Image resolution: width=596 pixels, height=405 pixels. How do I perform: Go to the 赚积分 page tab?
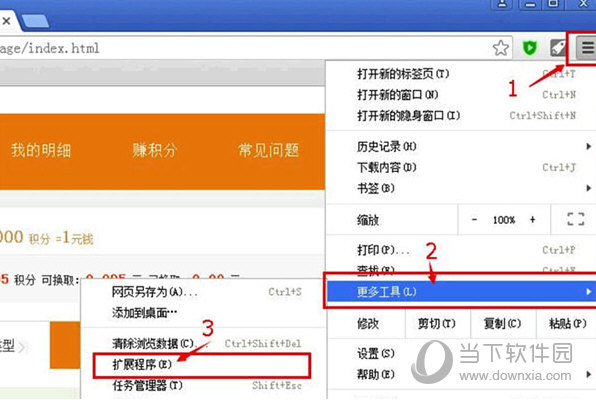[x=155, y=150]
